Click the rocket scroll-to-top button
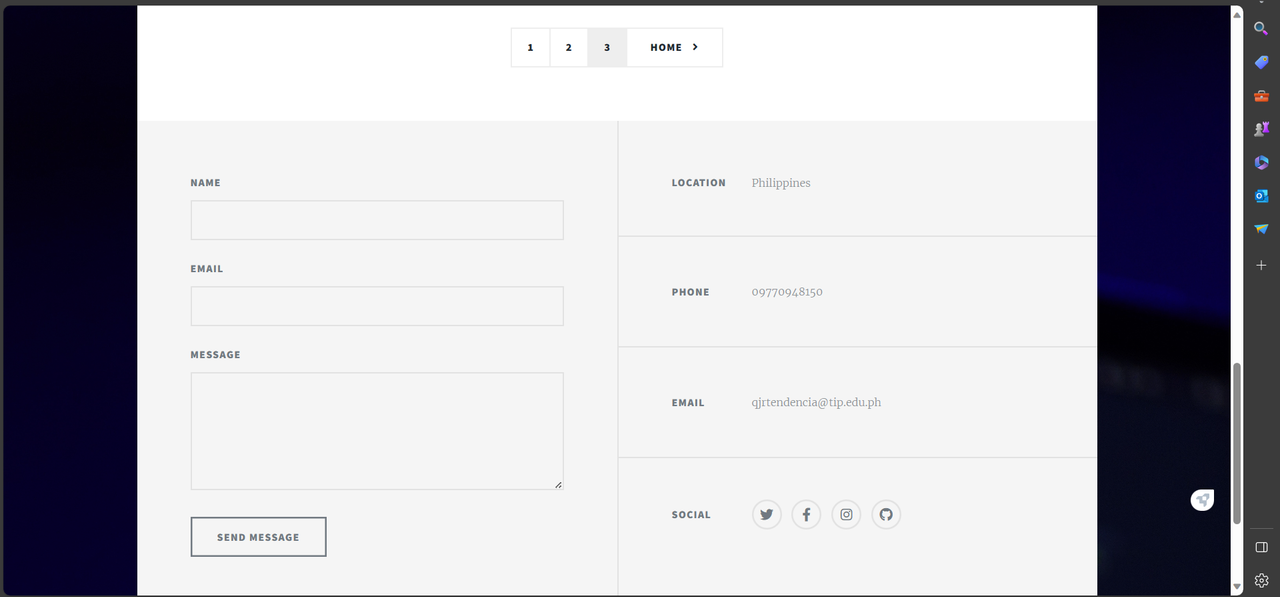Image resolution: width=1280 pixels, height=597 pixels. (1202, 500)
